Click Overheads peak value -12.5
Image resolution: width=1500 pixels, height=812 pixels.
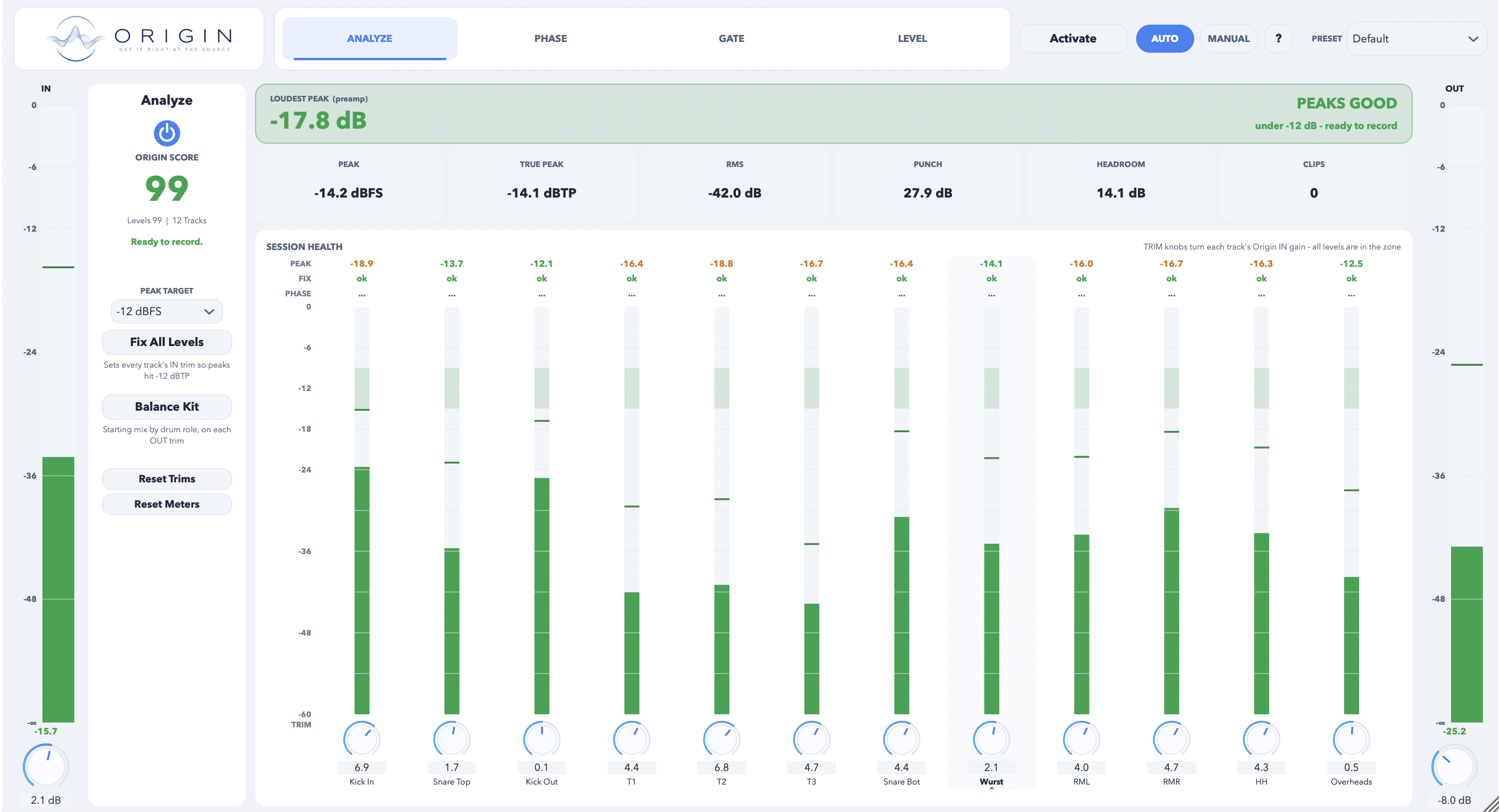click(1352, 264)
